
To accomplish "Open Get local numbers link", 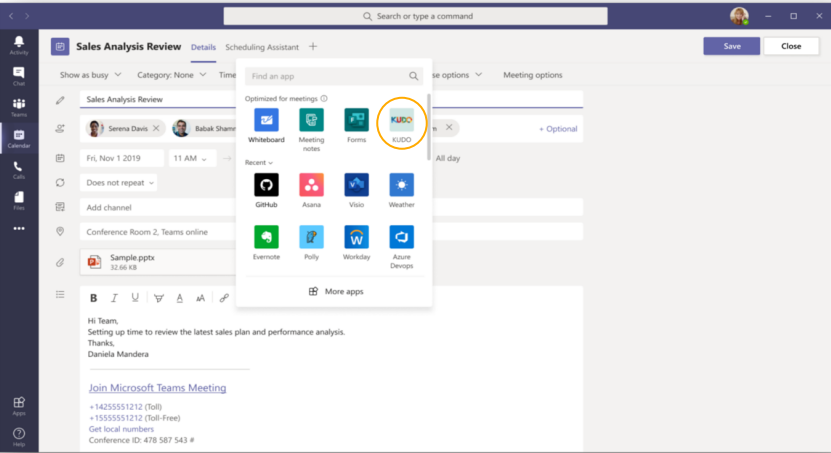I will tap(121, 429).
